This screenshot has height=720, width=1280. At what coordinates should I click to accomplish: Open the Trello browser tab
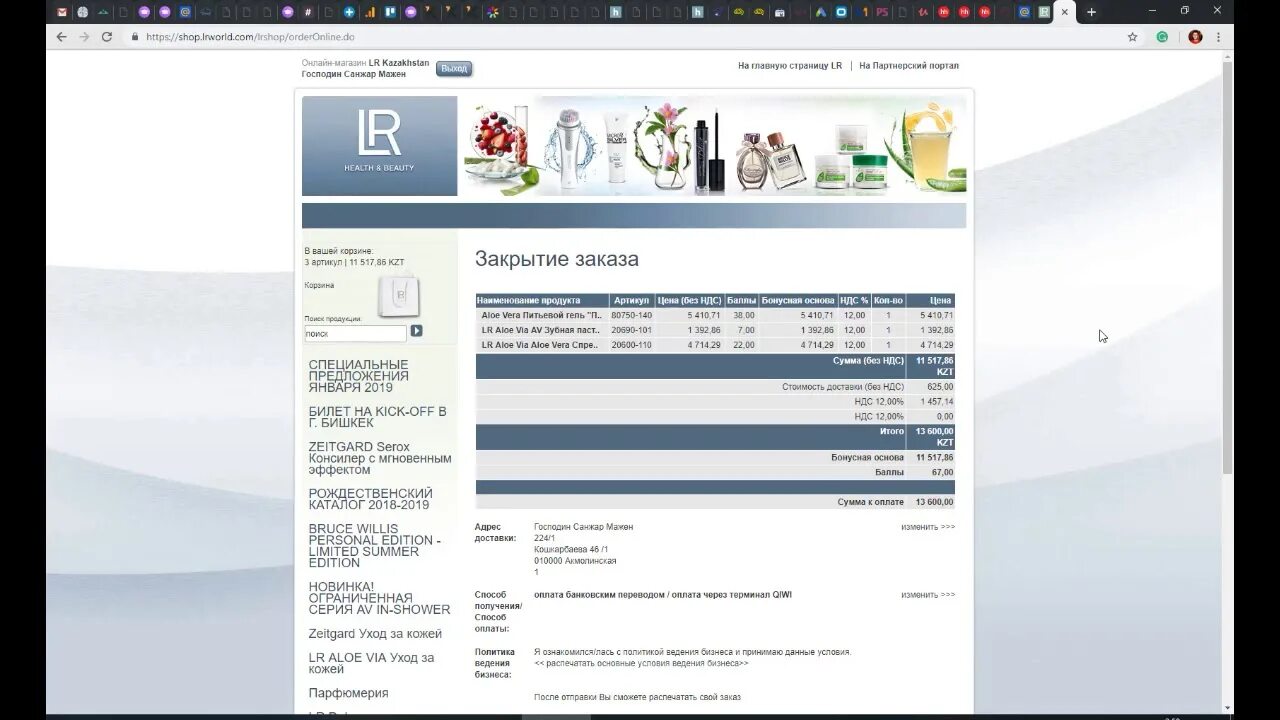pyautogui.click(x=390, y=12)
